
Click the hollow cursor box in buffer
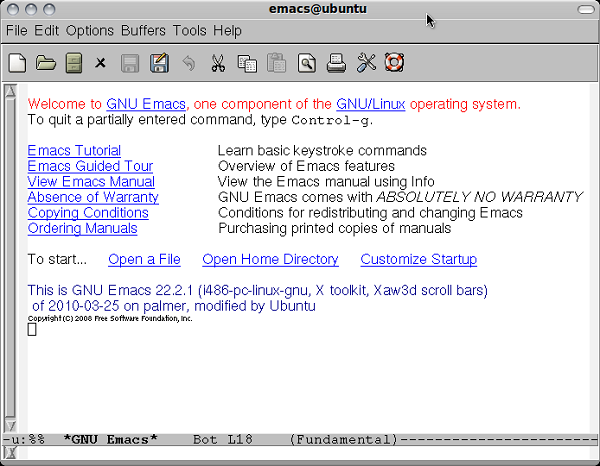(32, 329)
